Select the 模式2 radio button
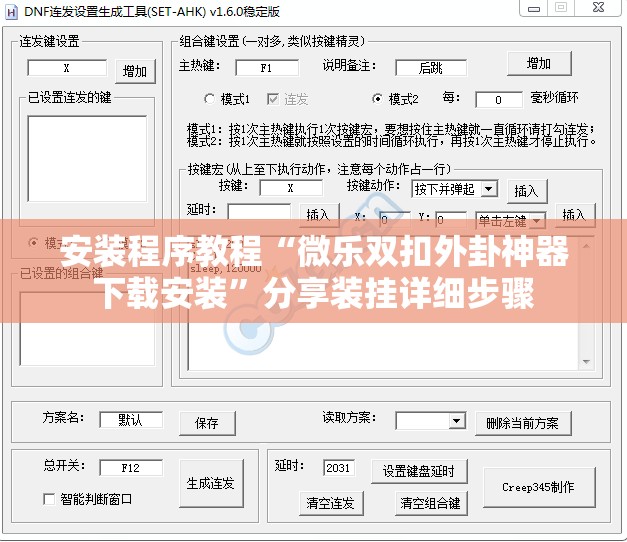The width and height of the screenshot is (627, 542). point(377,99)
